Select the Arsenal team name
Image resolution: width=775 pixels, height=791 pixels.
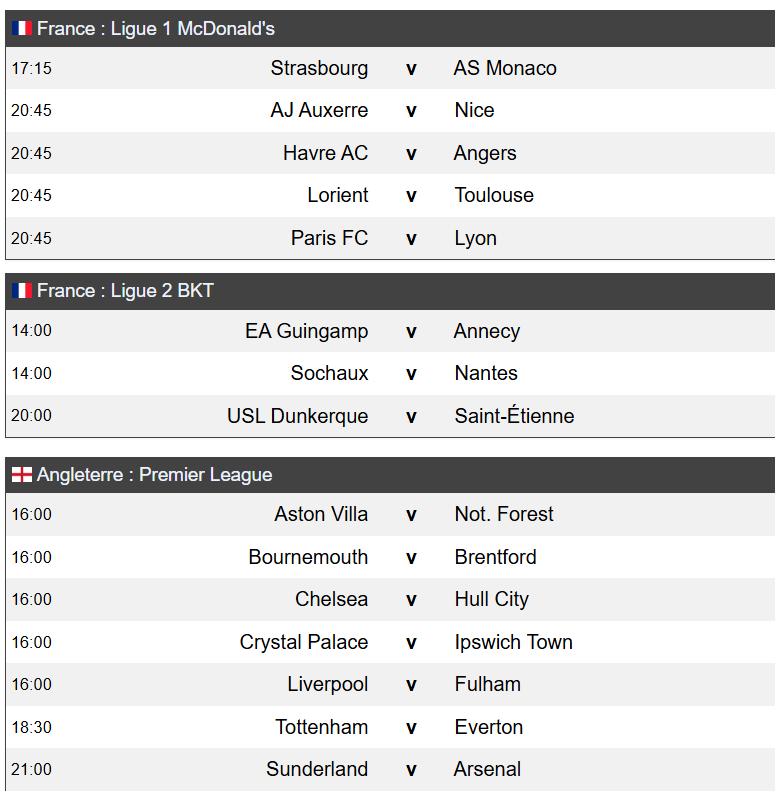click(x=487, y=769)
